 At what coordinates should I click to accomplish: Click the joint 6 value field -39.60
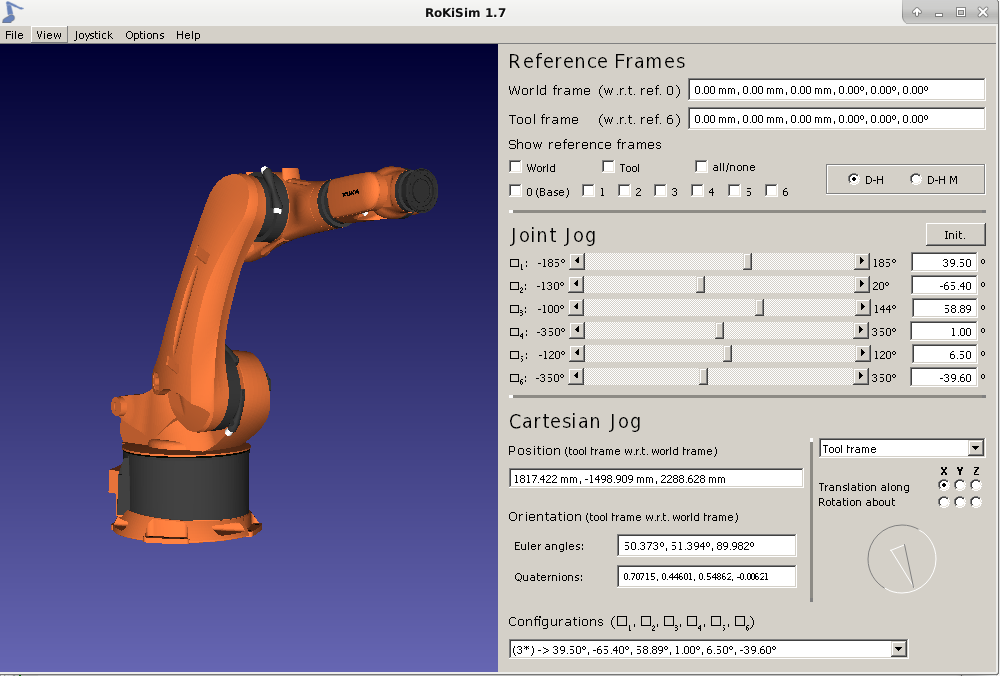point(945,377)
